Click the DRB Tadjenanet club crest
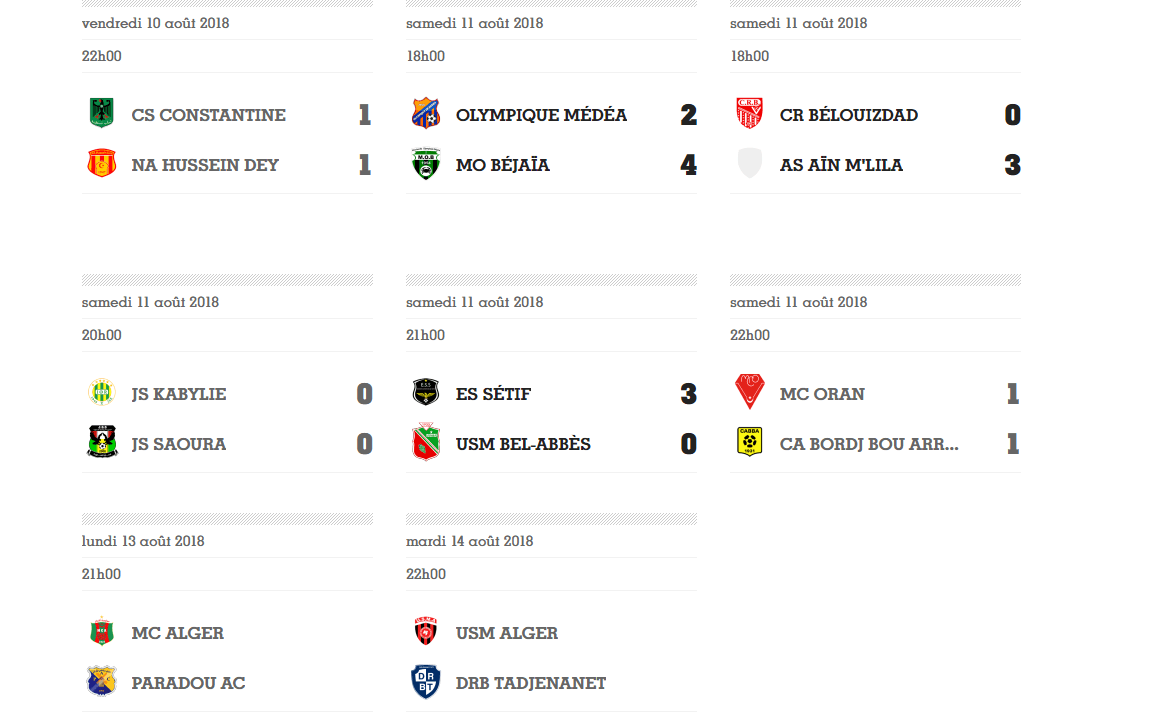Image resolution: width=1176 pixels, height=714 pixels. point(425,682)
